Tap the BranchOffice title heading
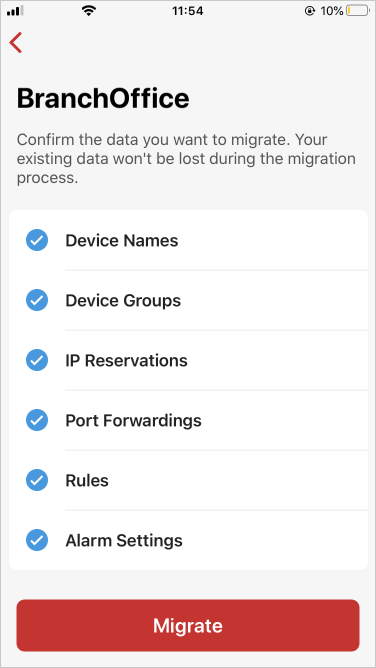376x668 pixels. tap(103, 98)
